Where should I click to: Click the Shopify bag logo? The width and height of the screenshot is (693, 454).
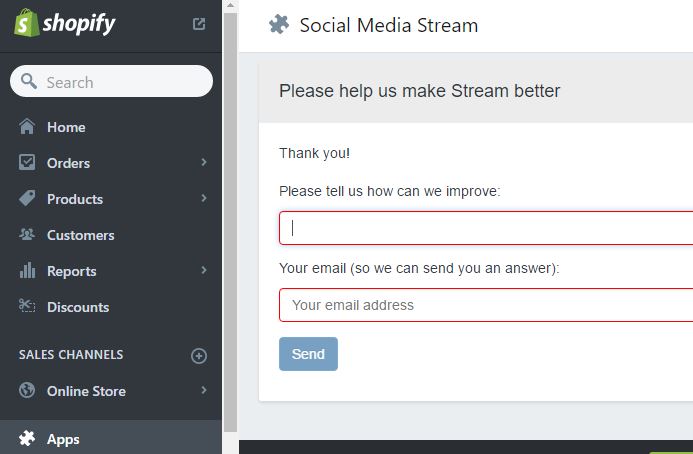(x=26, y=23)
